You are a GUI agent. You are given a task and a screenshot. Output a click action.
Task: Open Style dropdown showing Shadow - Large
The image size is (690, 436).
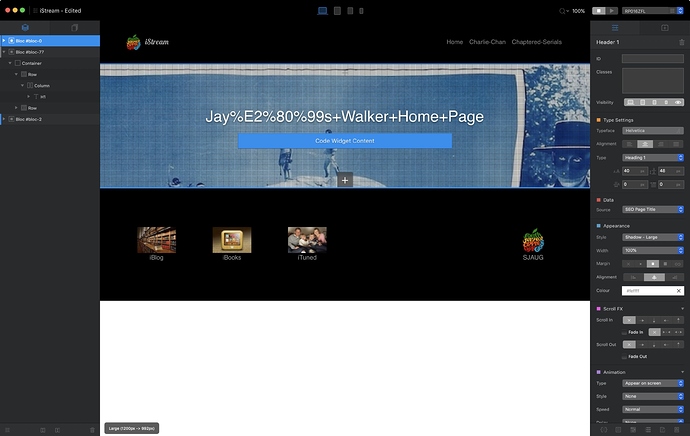[x=653, y=238]
